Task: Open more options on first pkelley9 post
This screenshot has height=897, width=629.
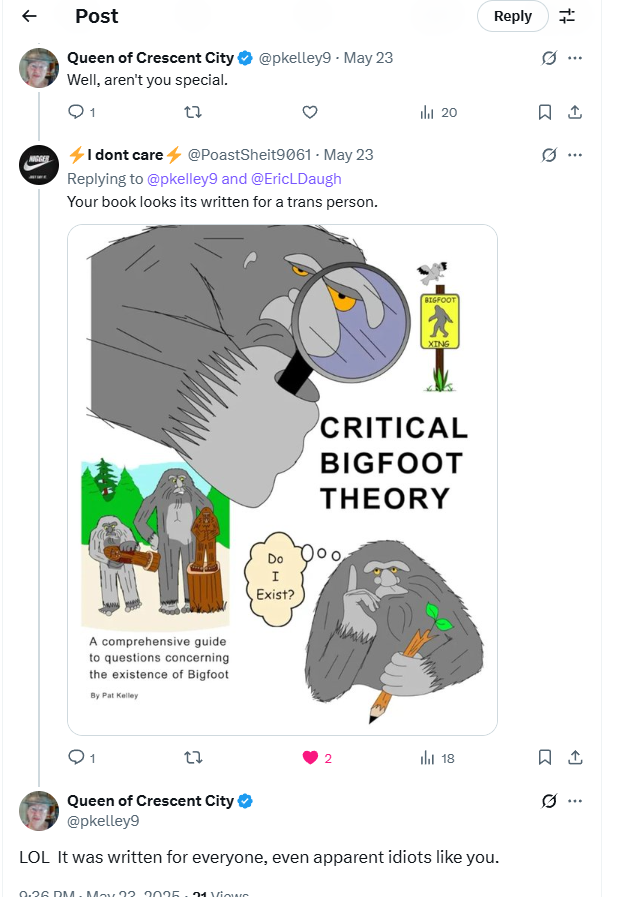Action: pyautogui.click(x=575, y=58)
